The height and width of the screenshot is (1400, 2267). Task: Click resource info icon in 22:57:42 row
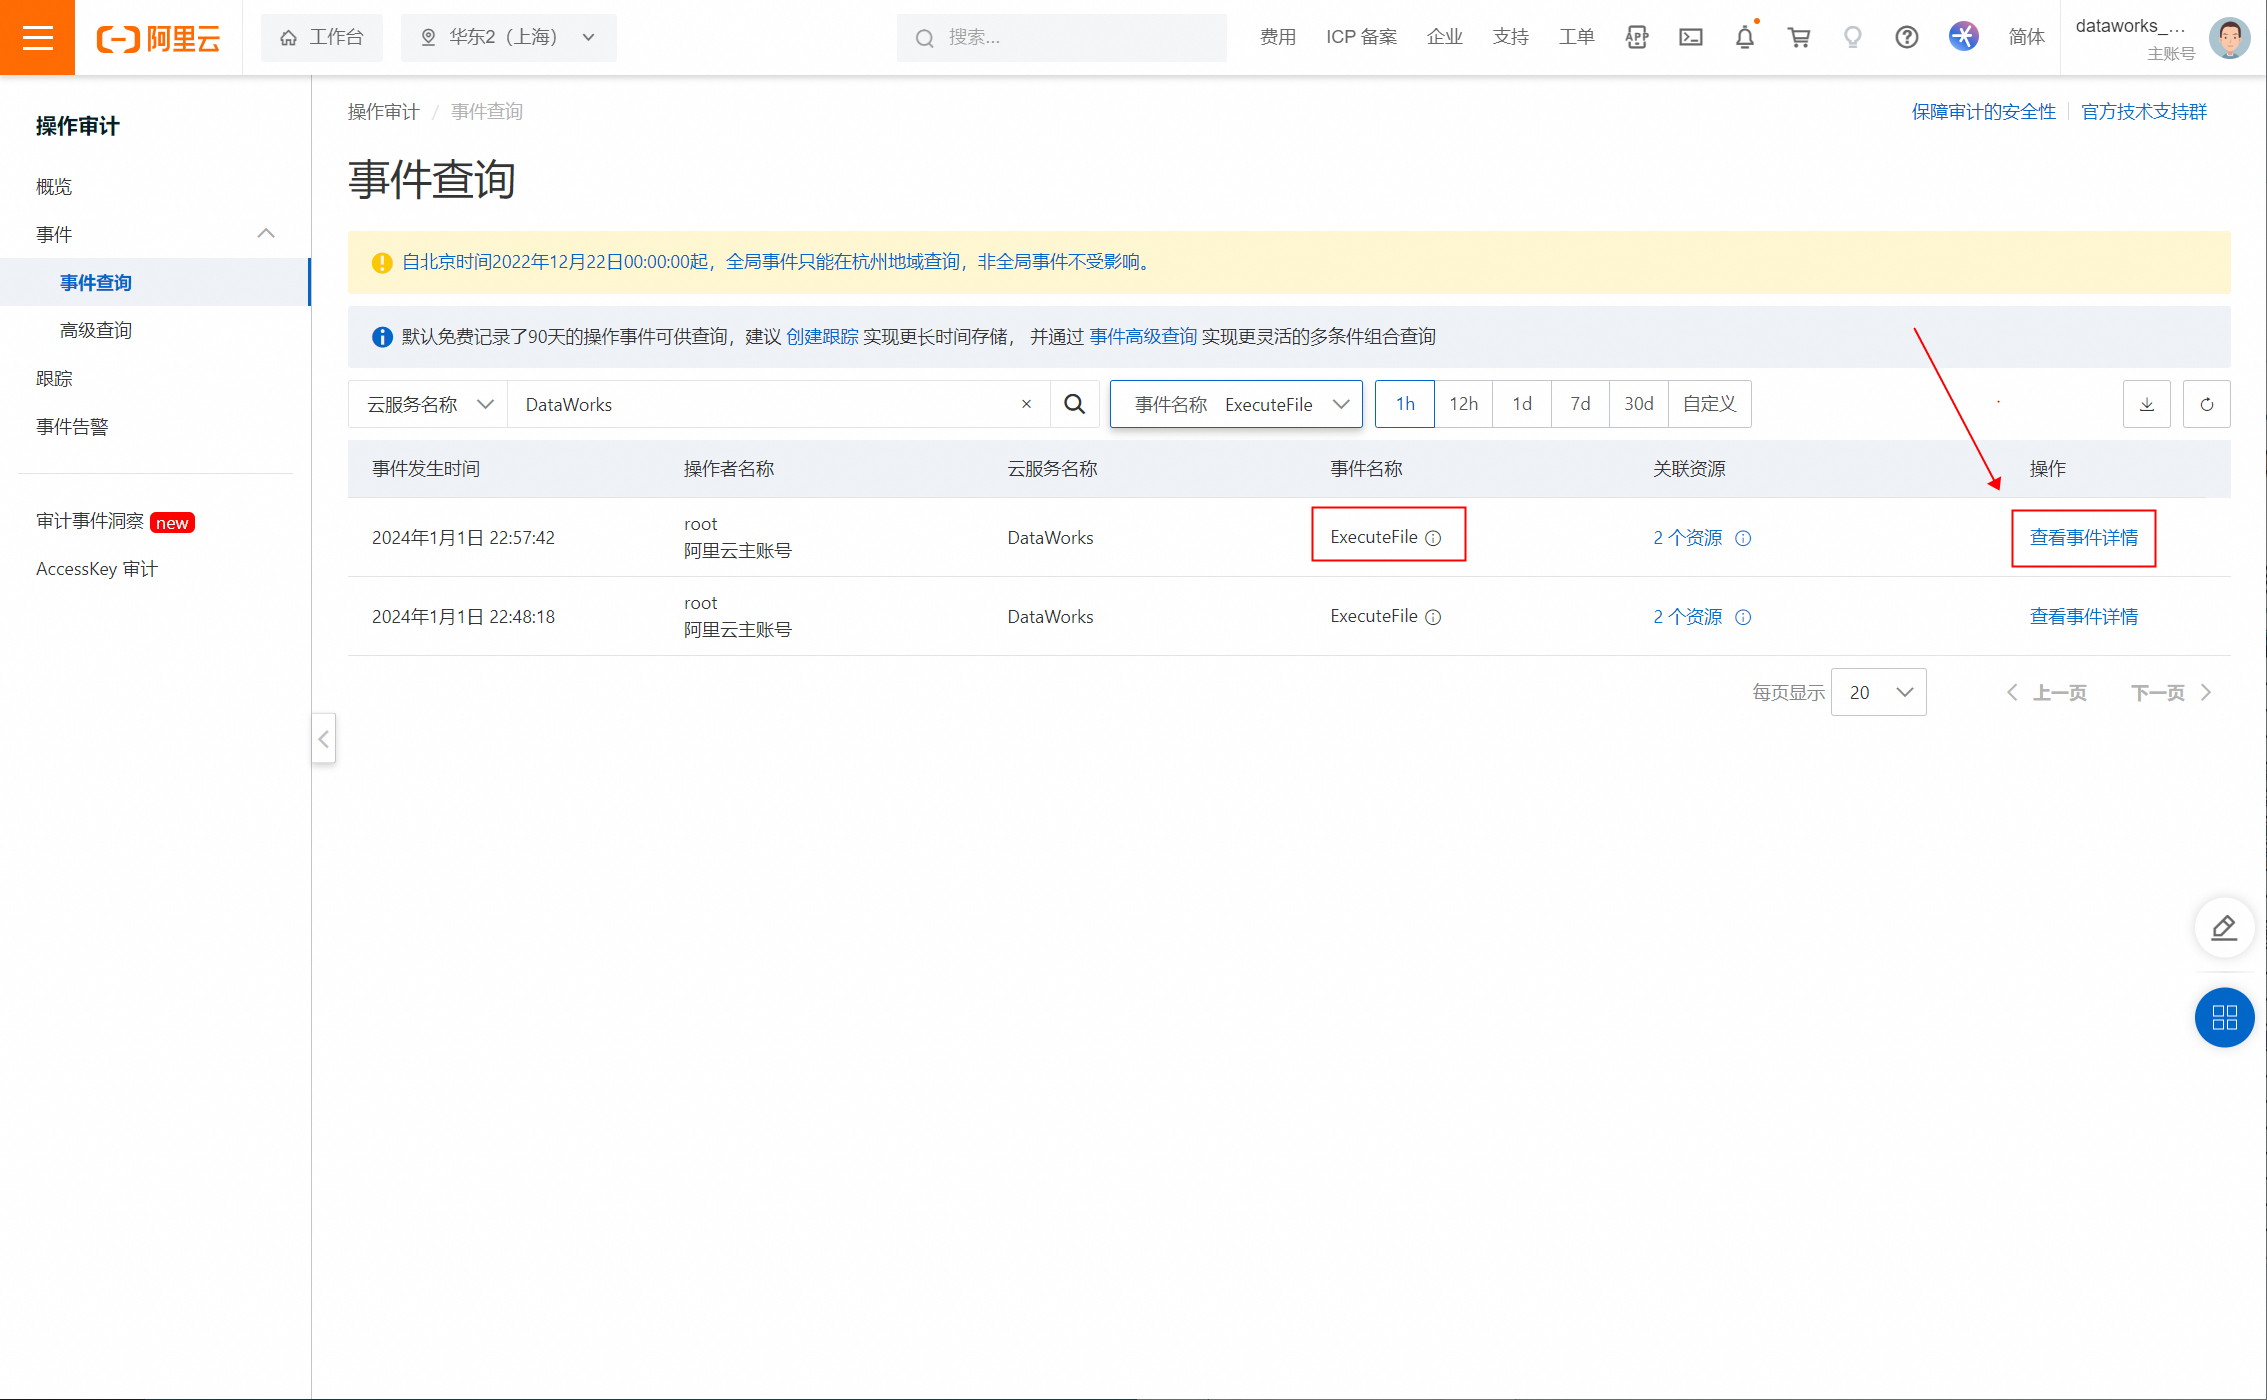coord(1743,538)
